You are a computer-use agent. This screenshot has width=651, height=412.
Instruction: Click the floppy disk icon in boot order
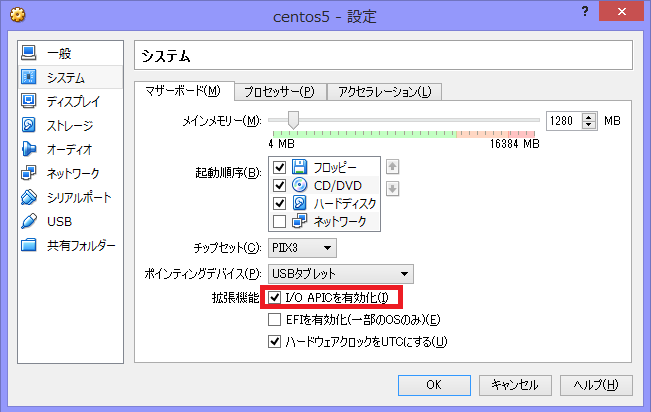click(299, 167)
